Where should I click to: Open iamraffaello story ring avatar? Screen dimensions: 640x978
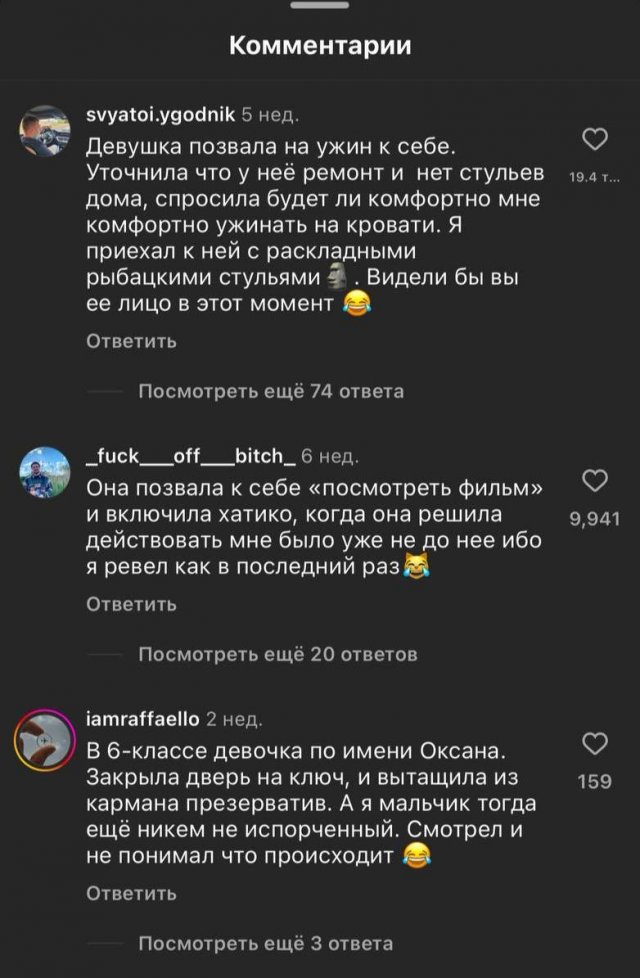(x=43, y=740)
